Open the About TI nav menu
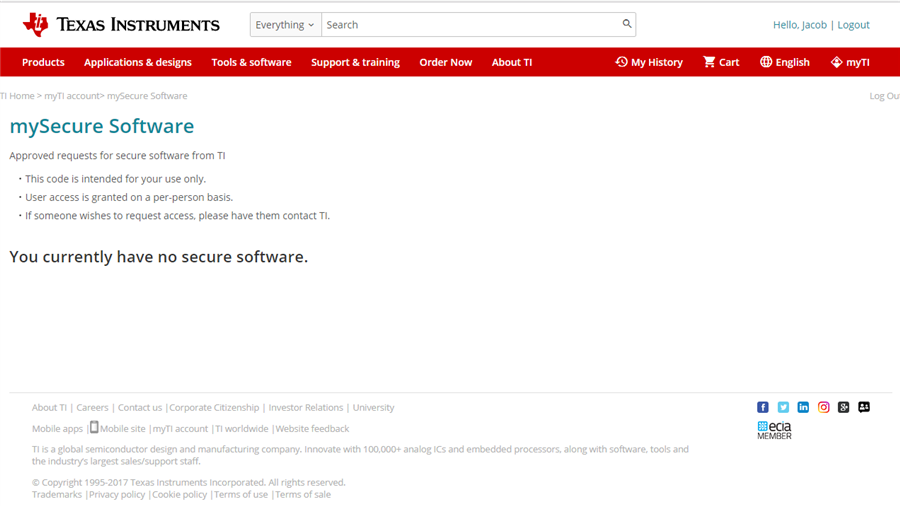 [x=512, y=62]
